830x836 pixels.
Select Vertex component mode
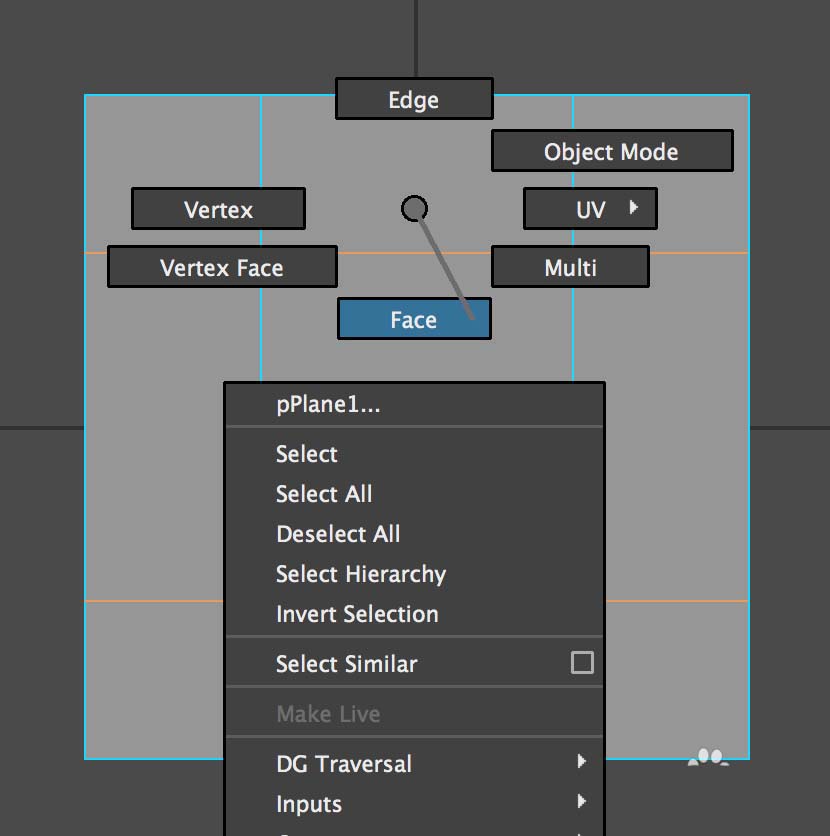pos(218,210)
